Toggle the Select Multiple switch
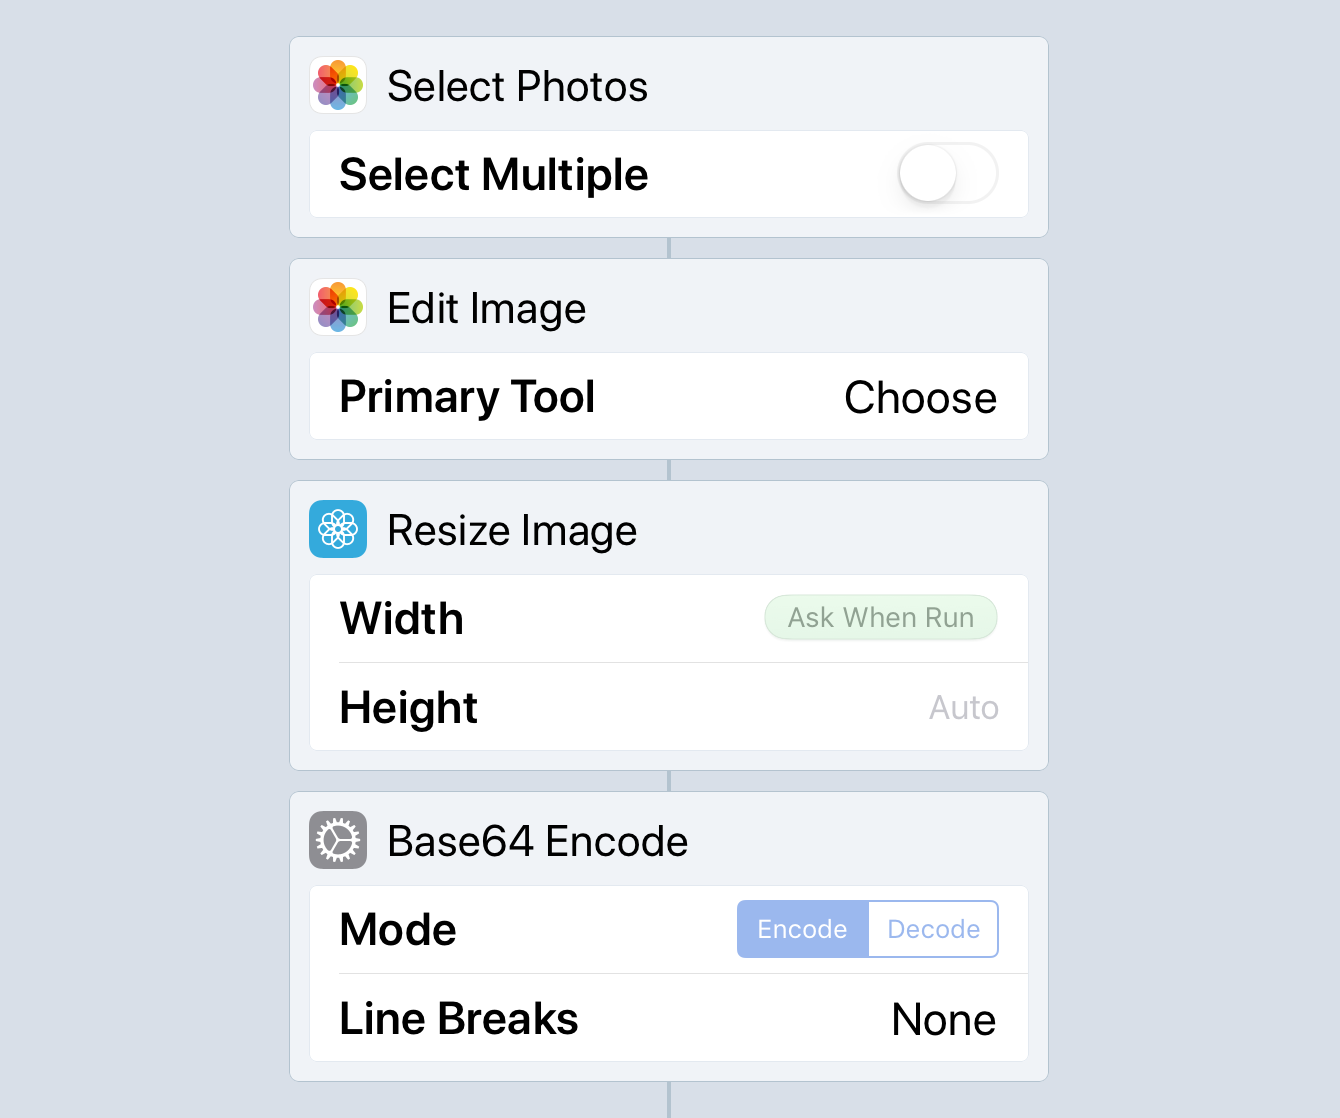The width and height of the screenshot is (1340, 1118). click(948, 173)
